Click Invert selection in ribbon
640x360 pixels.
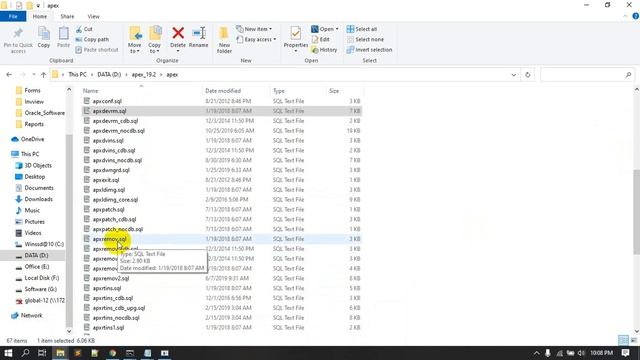tap(369, 50)
